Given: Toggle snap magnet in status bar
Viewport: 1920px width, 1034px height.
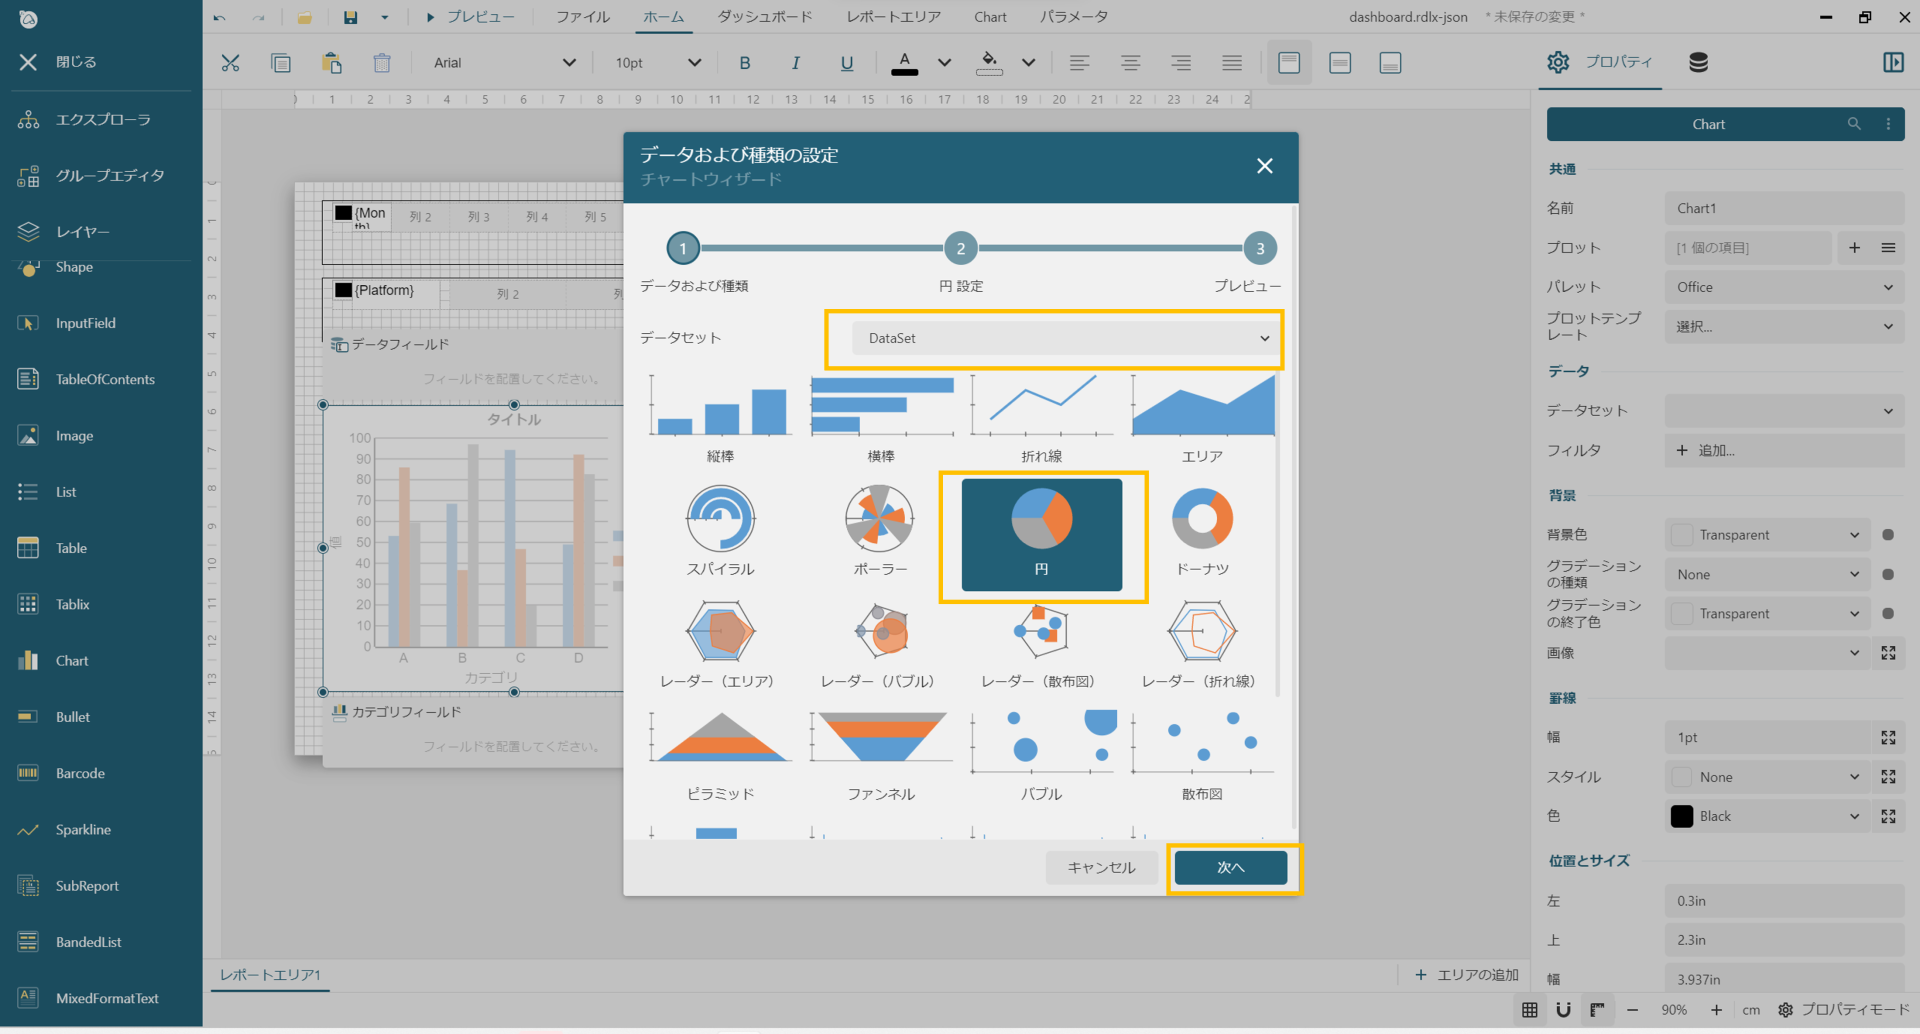Looking at the screenshot, I should point(1563,1010).
